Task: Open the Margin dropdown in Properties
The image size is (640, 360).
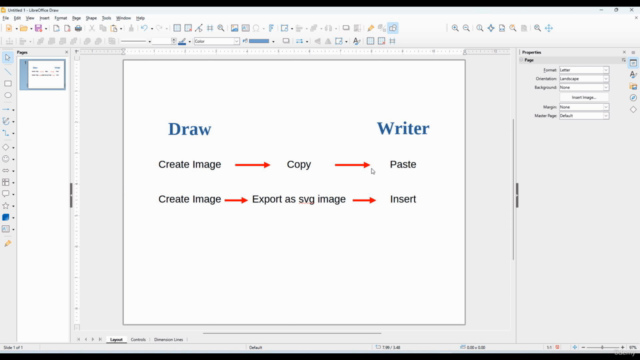Action: 584,107
